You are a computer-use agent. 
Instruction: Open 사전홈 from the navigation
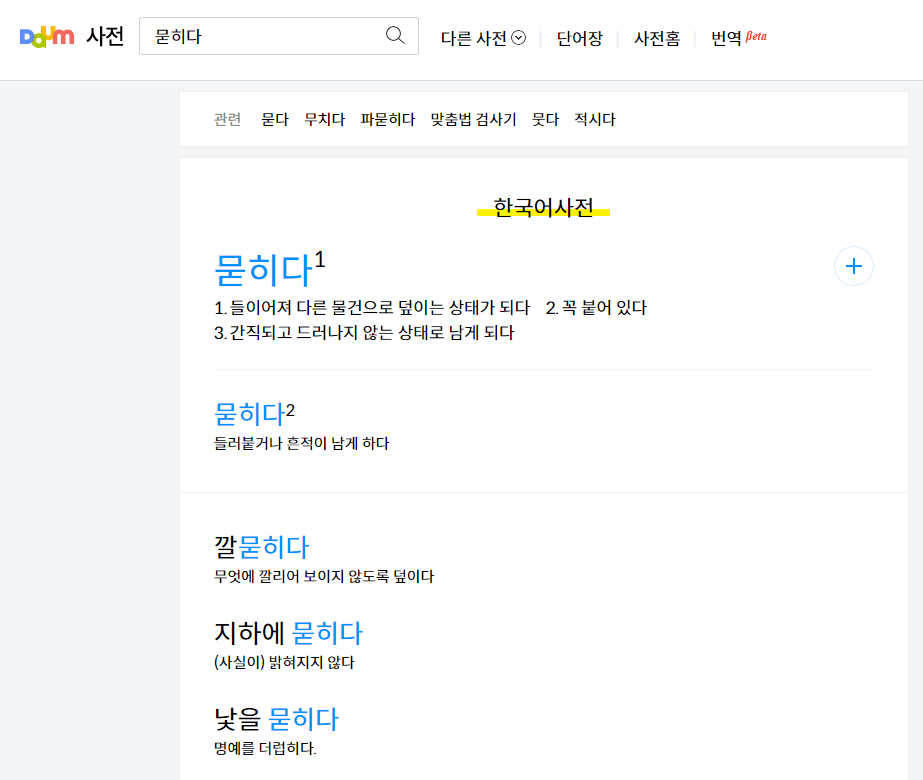[657, 36]
